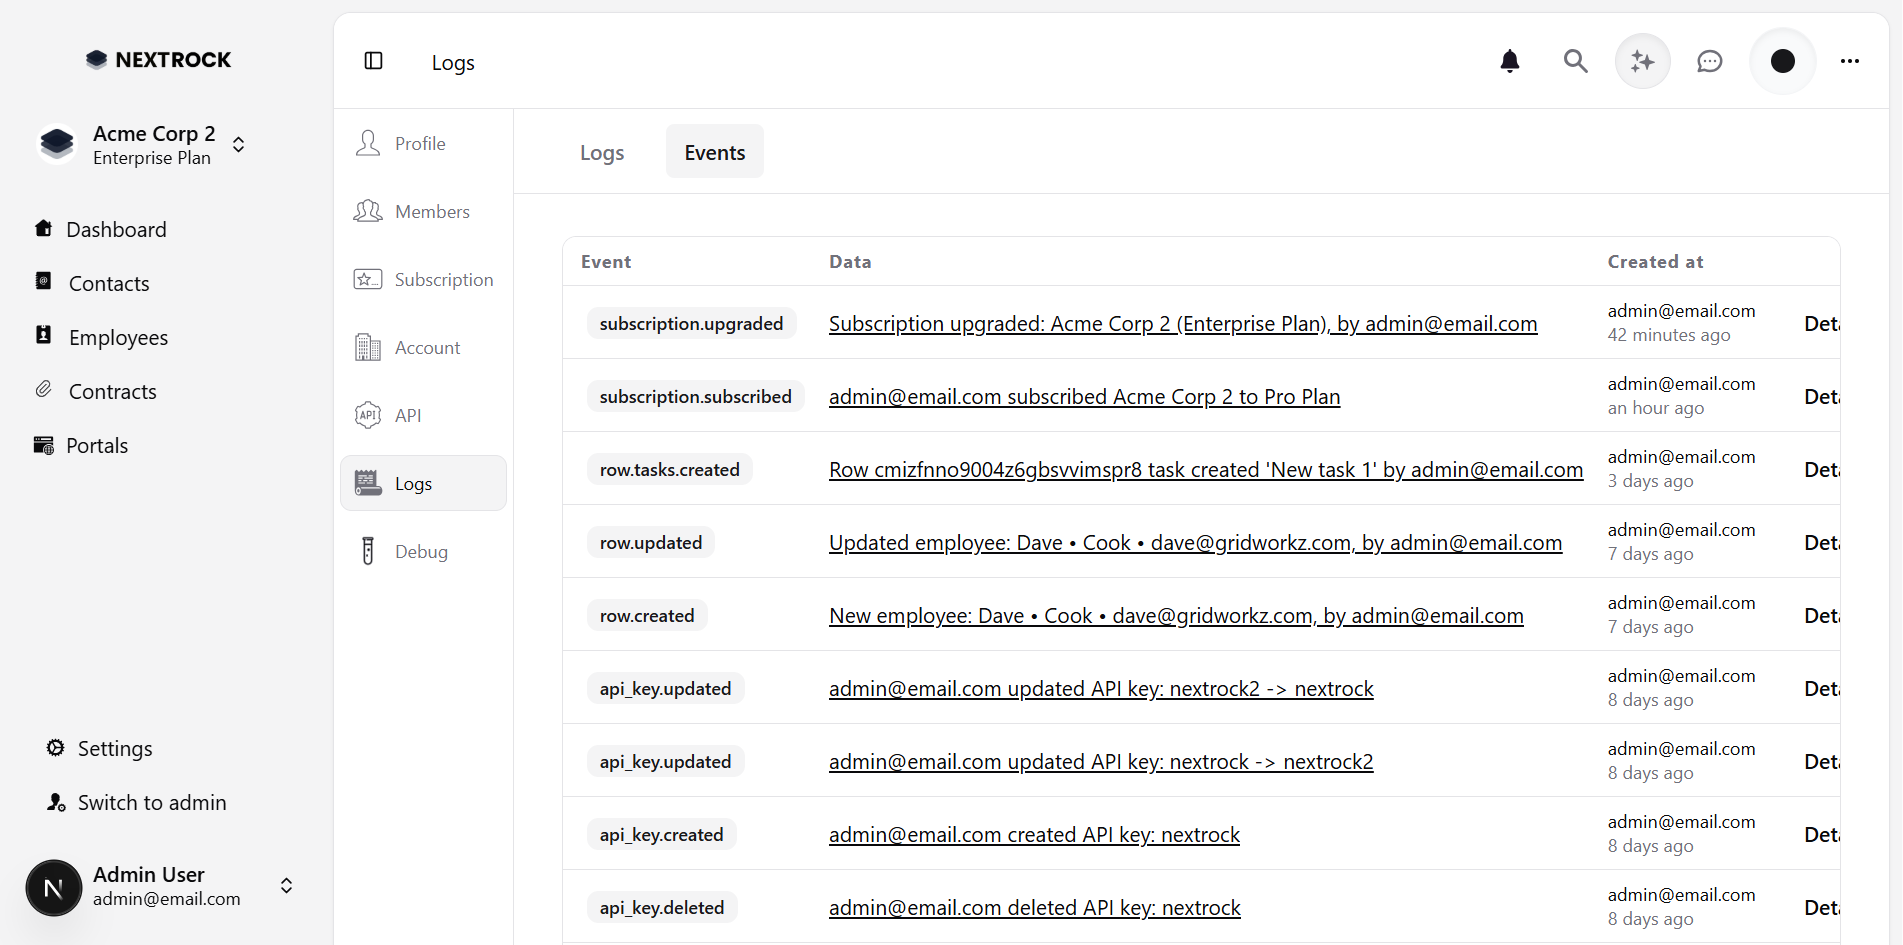Go to Debug in the settings sidebar
The width and height of the screenshot is (1903, 945).
point(421,552)
